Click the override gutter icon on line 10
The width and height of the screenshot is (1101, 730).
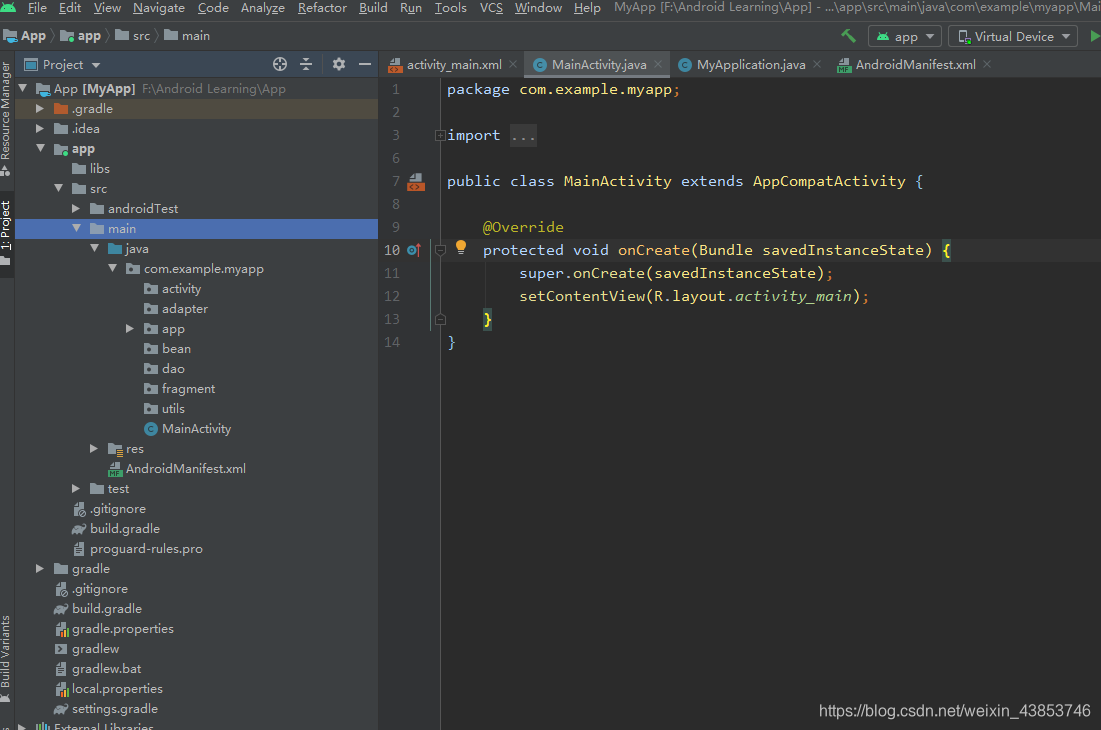(x=414, y=250)
